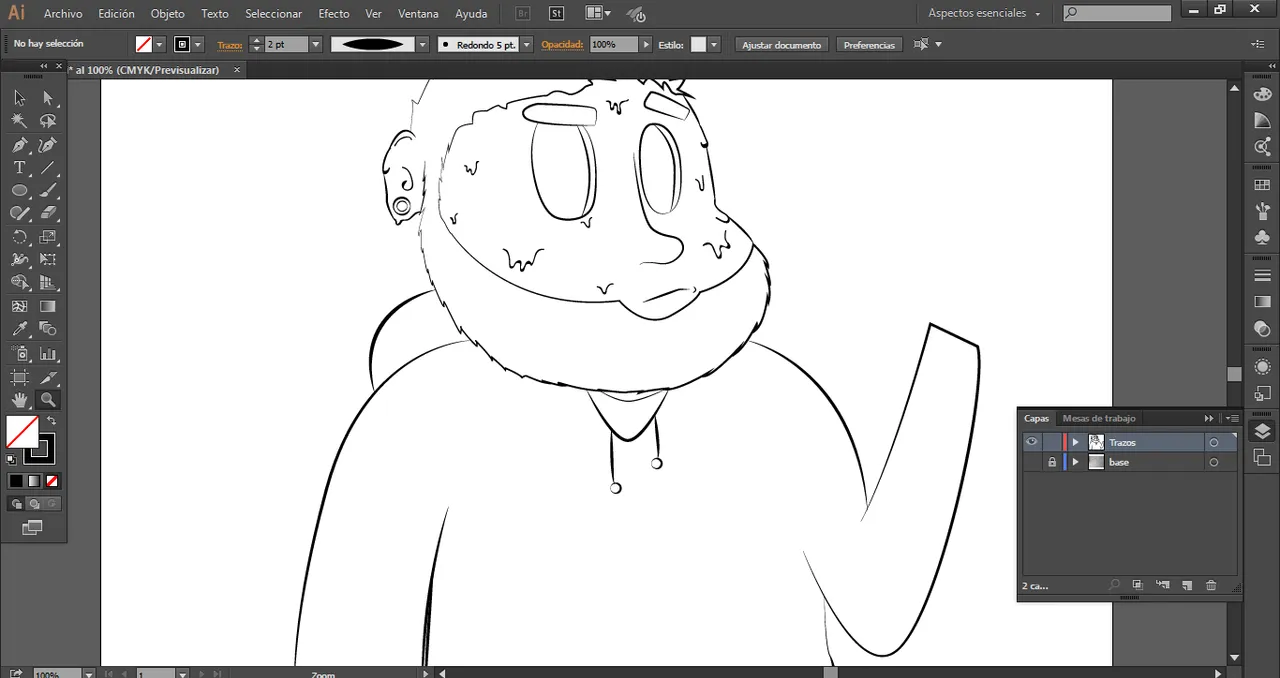Open Preferencias from control bar
Viewport: 1280px width, 678px height.
pos(869,45)
